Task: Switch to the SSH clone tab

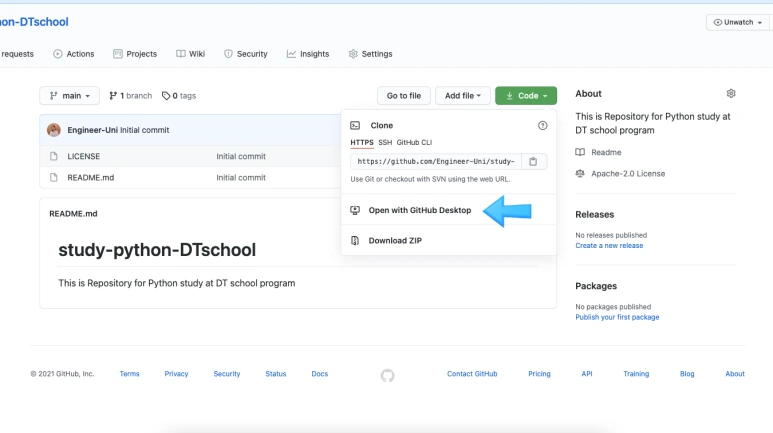Action: click(385, 143)
